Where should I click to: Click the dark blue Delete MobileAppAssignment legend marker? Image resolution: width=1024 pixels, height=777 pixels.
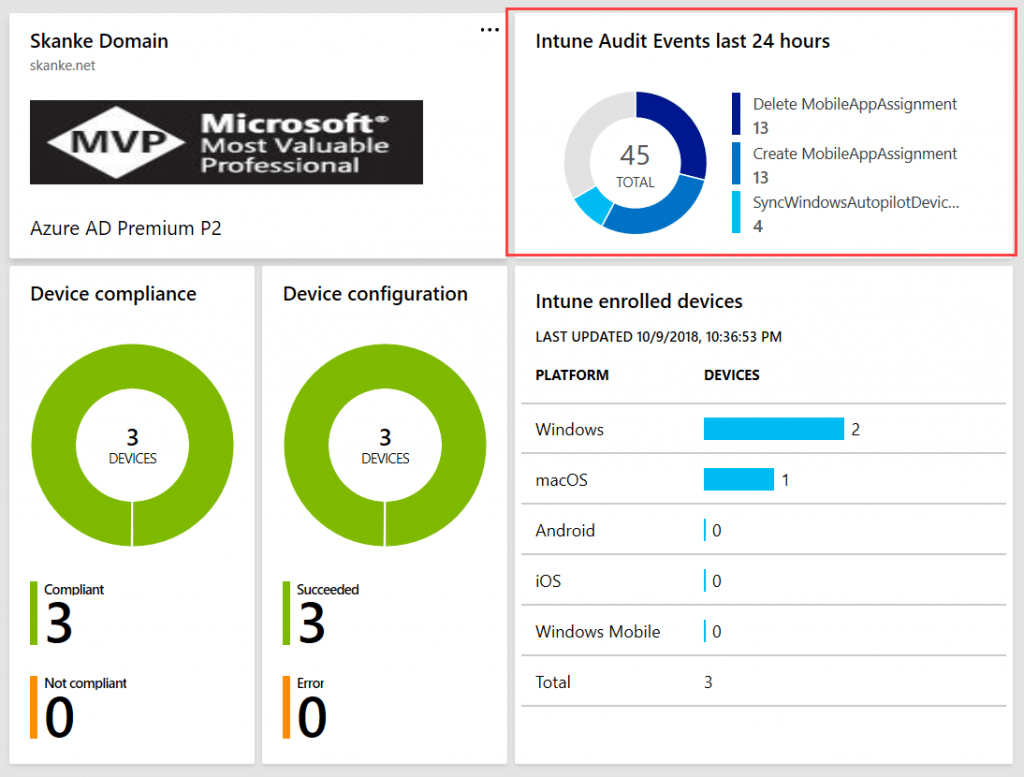pos(736,113)
